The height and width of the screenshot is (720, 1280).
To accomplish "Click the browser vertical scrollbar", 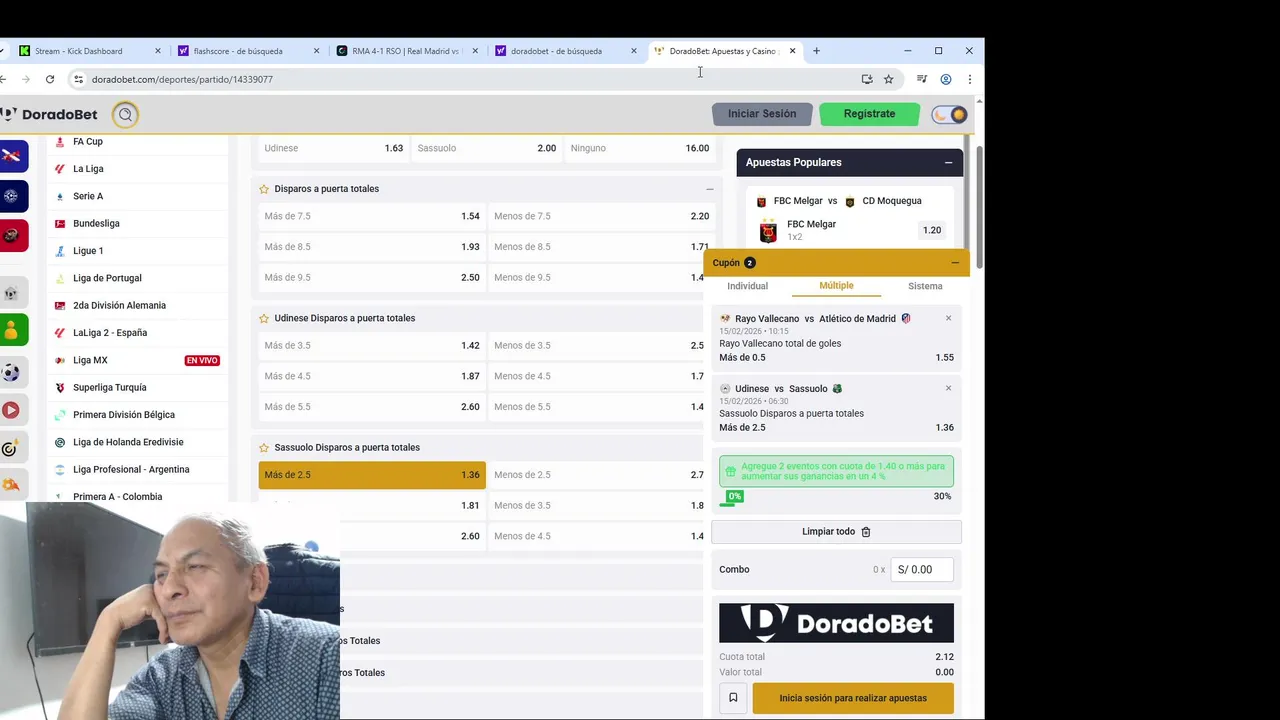I will [979, 205].
